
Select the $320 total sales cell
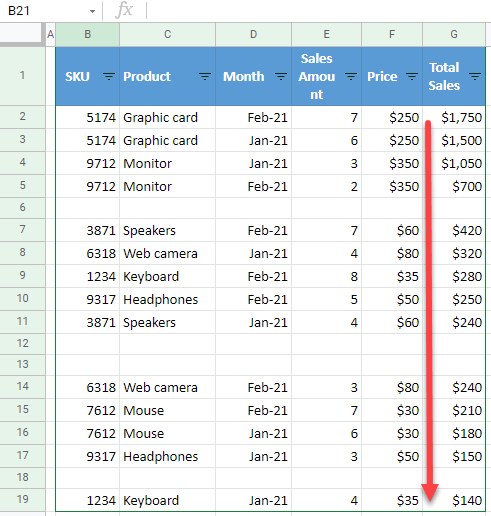coord(454,253)
